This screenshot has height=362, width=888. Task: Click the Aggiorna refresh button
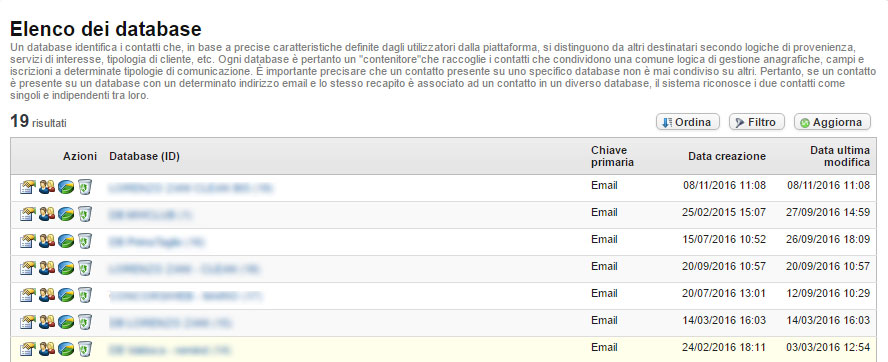tap(832, 122)
